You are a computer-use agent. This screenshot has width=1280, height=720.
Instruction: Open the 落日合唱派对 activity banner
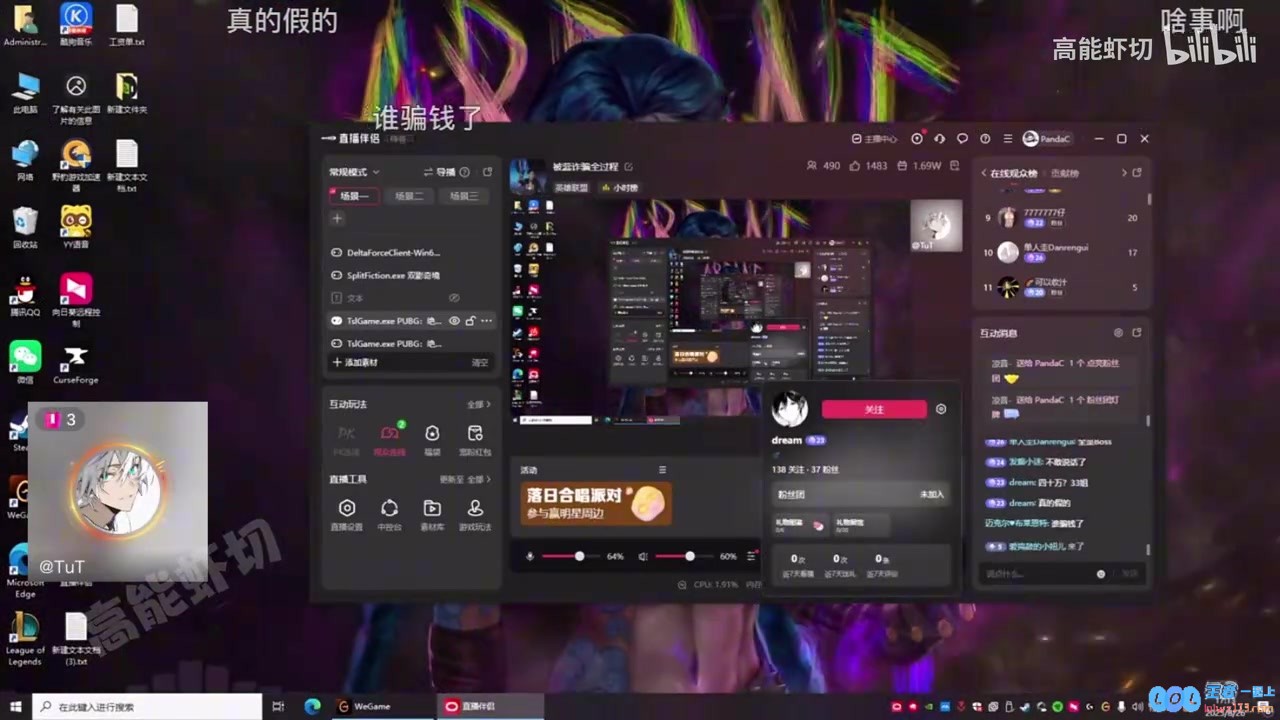(x=596, y=503)
